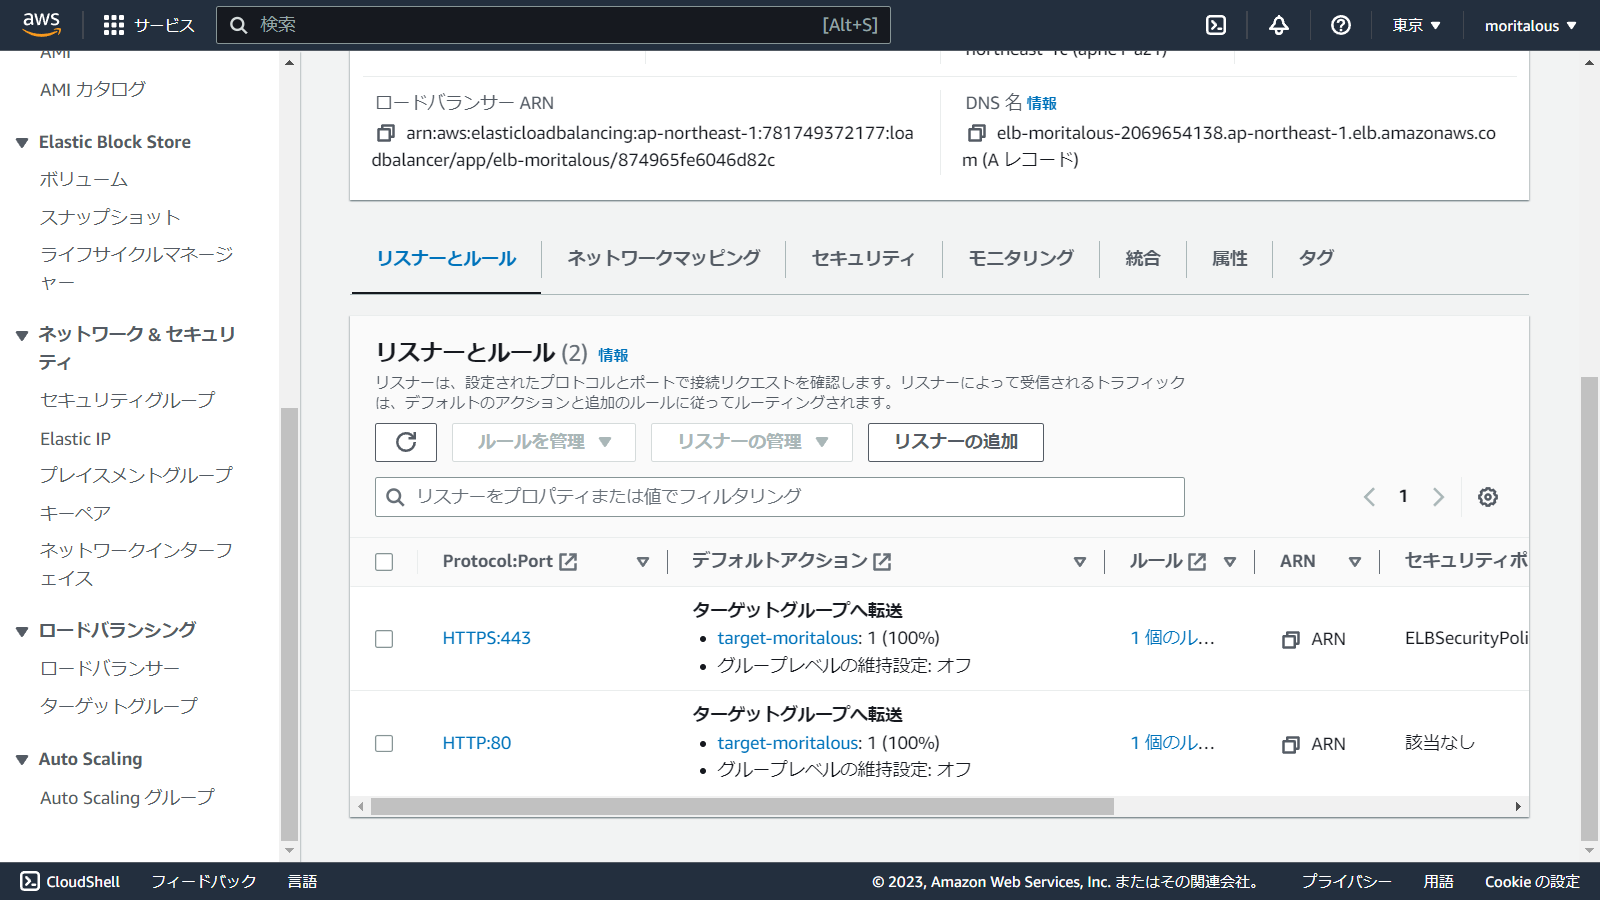Select the HTTP:80 listener checkbox

tap(384, 743)
